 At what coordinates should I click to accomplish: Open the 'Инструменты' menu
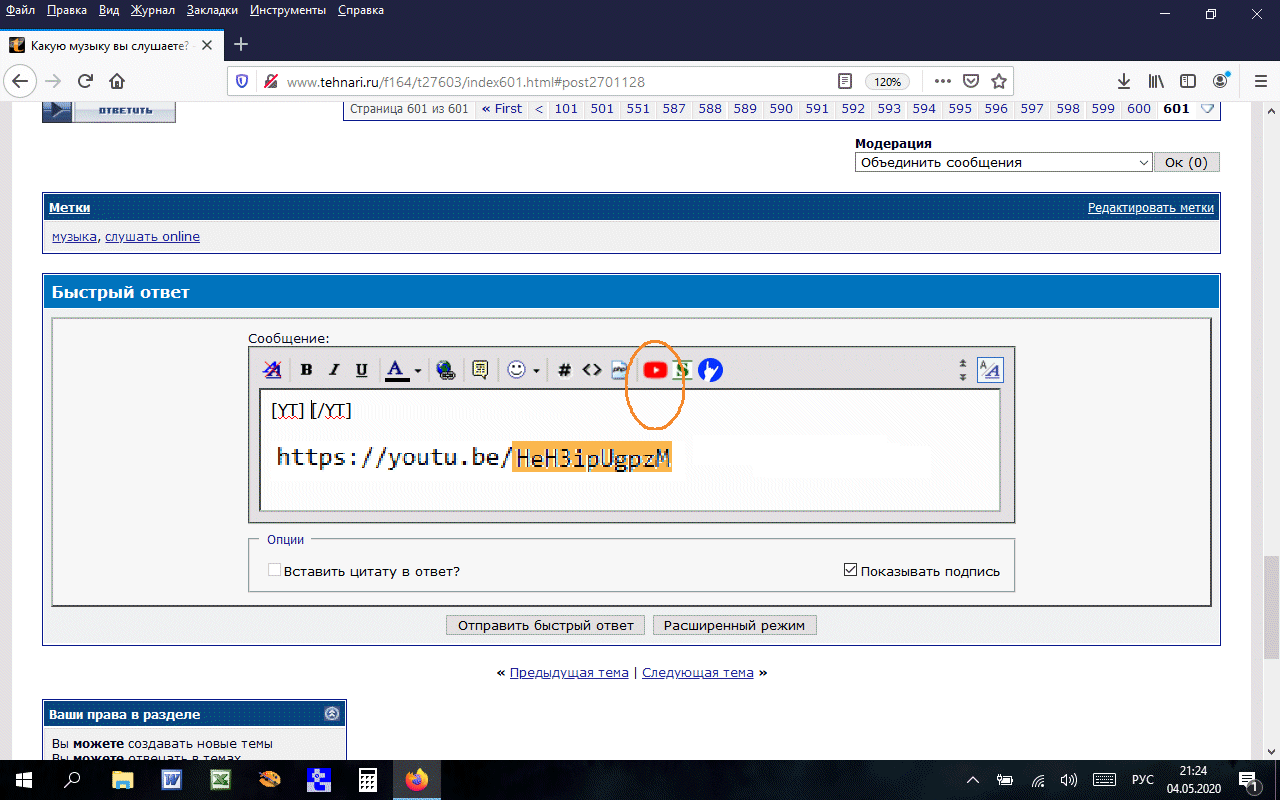tap(288, 10)
